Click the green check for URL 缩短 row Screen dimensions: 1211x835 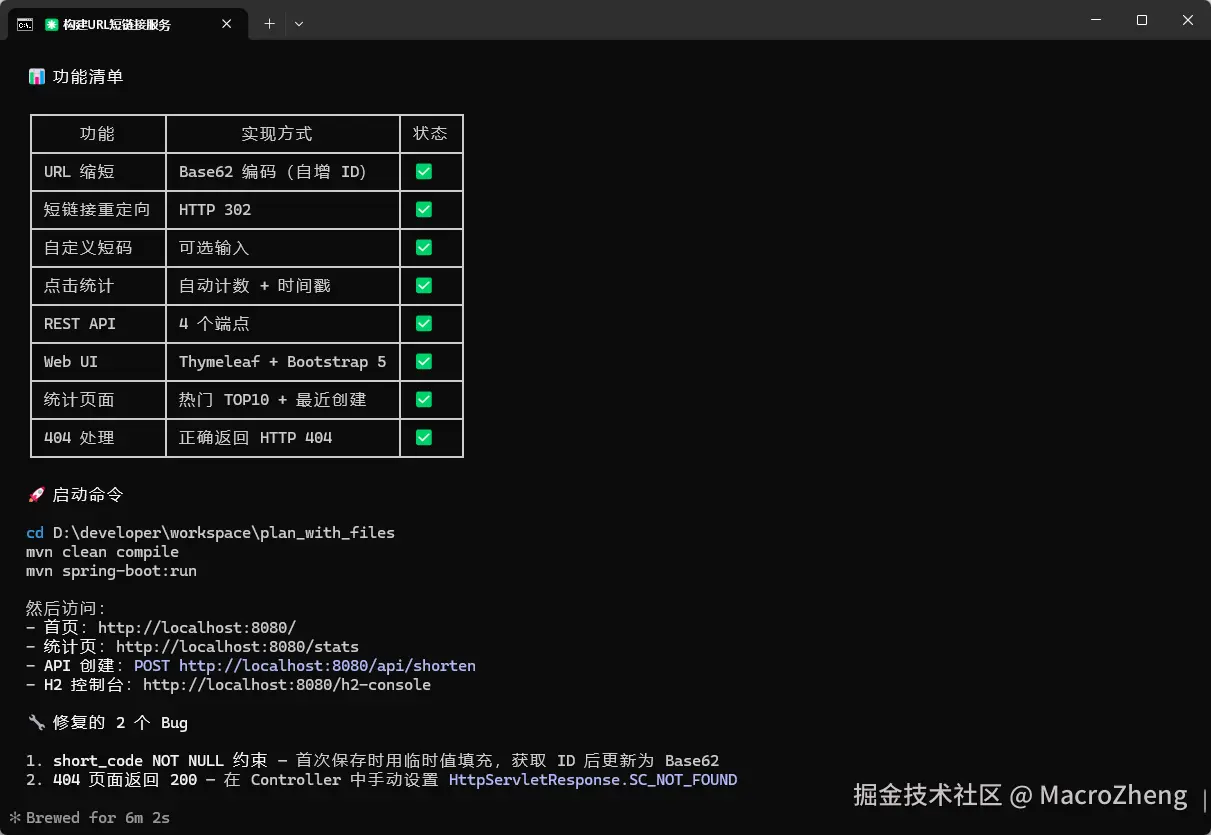424,172
